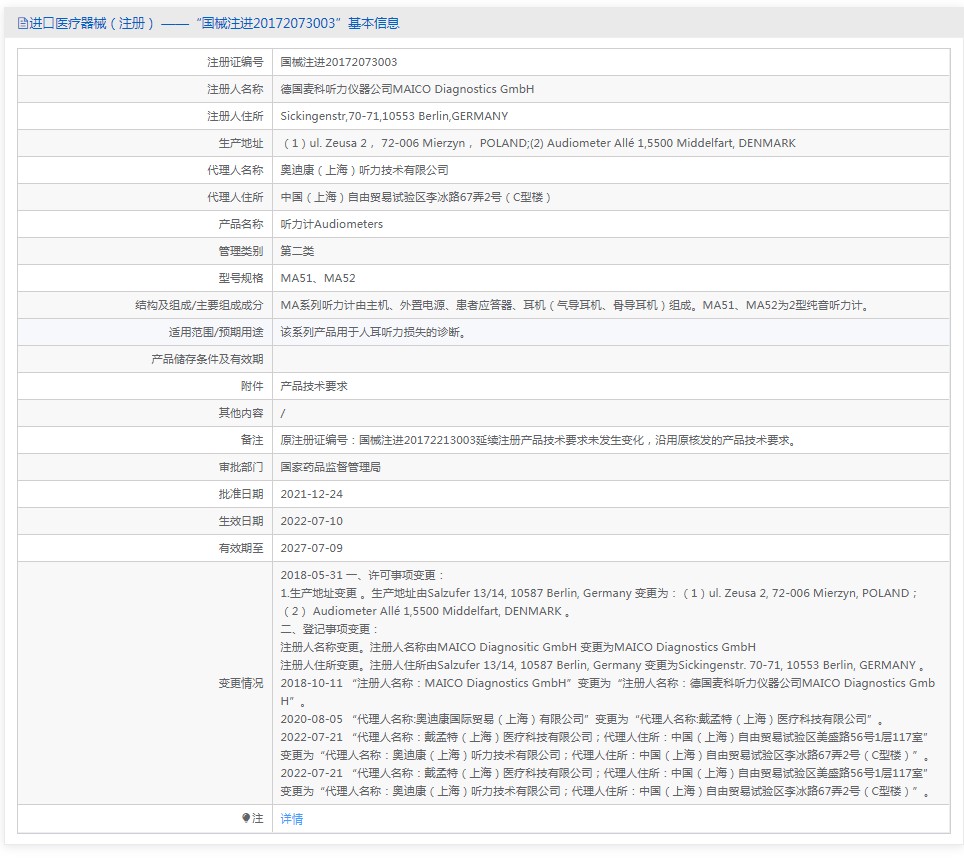Select the 变更情况 row label

241,684
